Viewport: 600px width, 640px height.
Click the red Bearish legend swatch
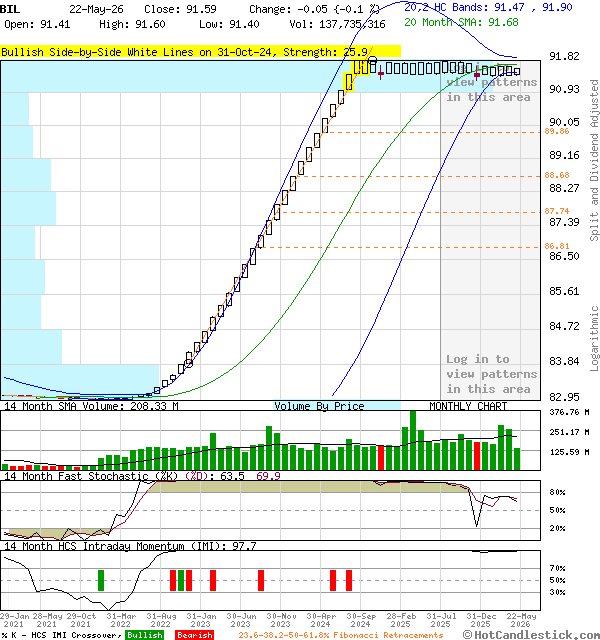[195, 635]
